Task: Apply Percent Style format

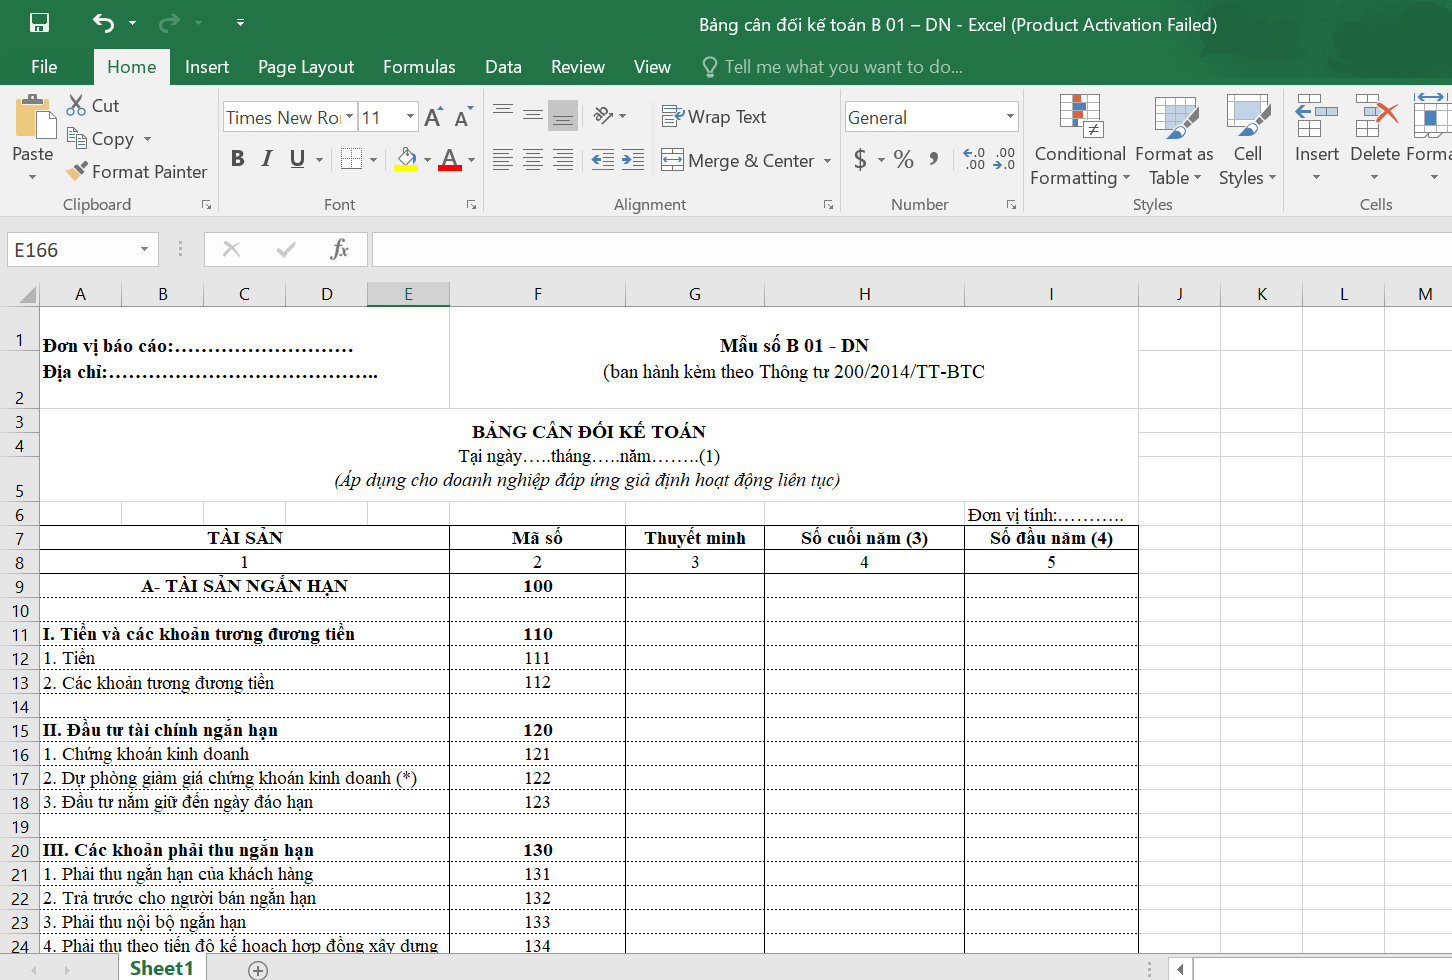Action: click(x=904, y=159)
